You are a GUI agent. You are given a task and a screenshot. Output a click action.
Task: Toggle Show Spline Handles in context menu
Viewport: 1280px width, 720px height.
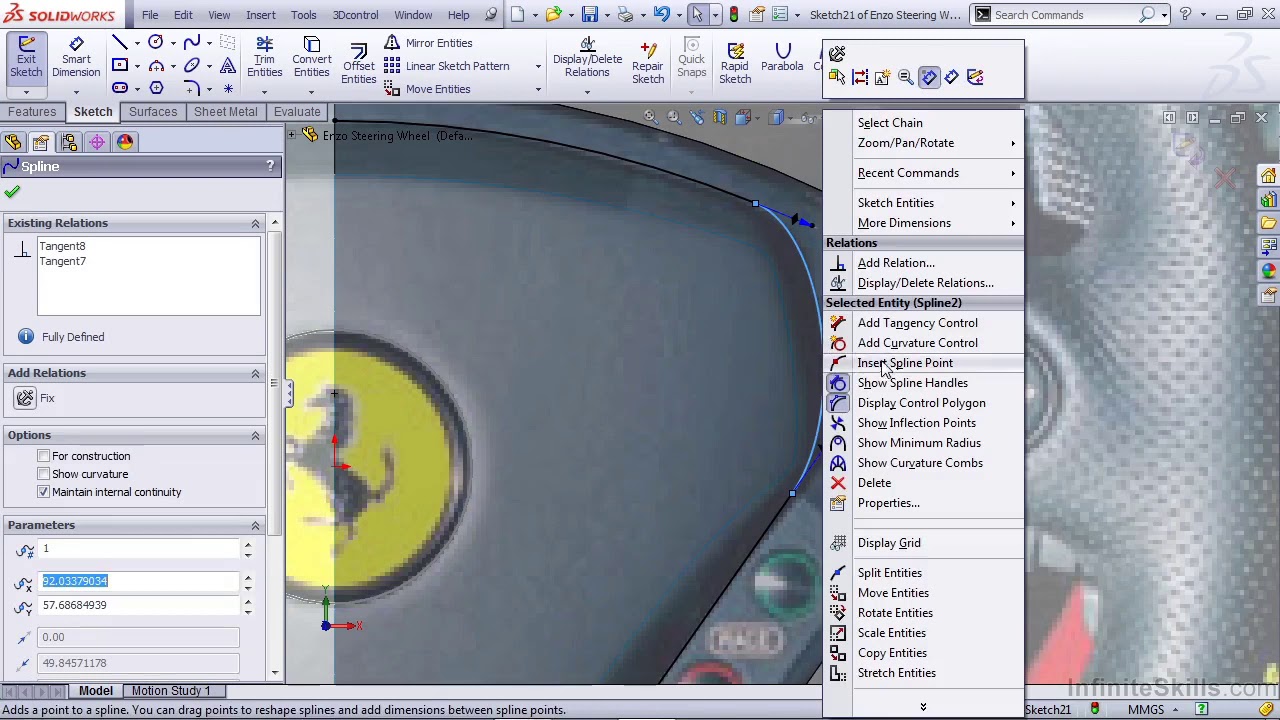pos(912,383)
